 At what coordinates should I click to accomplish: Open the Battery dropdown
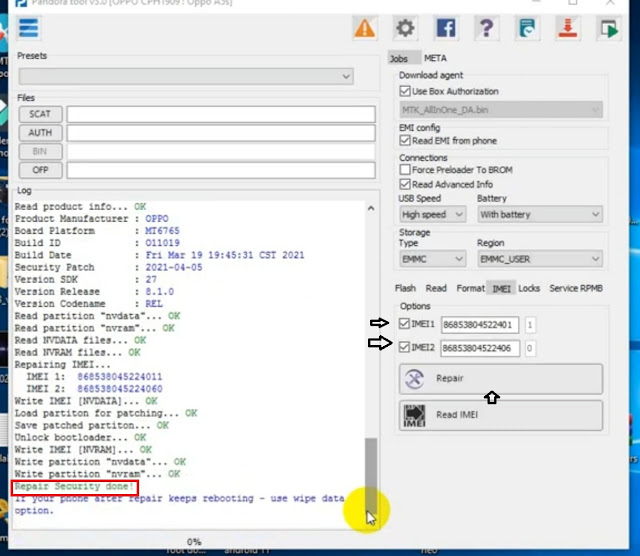[x=540, y=214]
